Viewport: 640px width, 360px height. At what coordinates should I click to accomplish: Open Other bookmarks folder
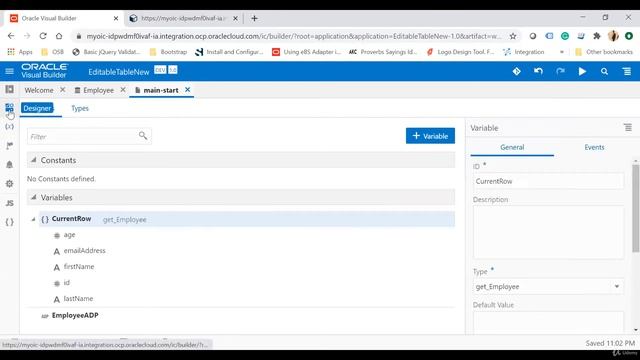click(604, 52)
